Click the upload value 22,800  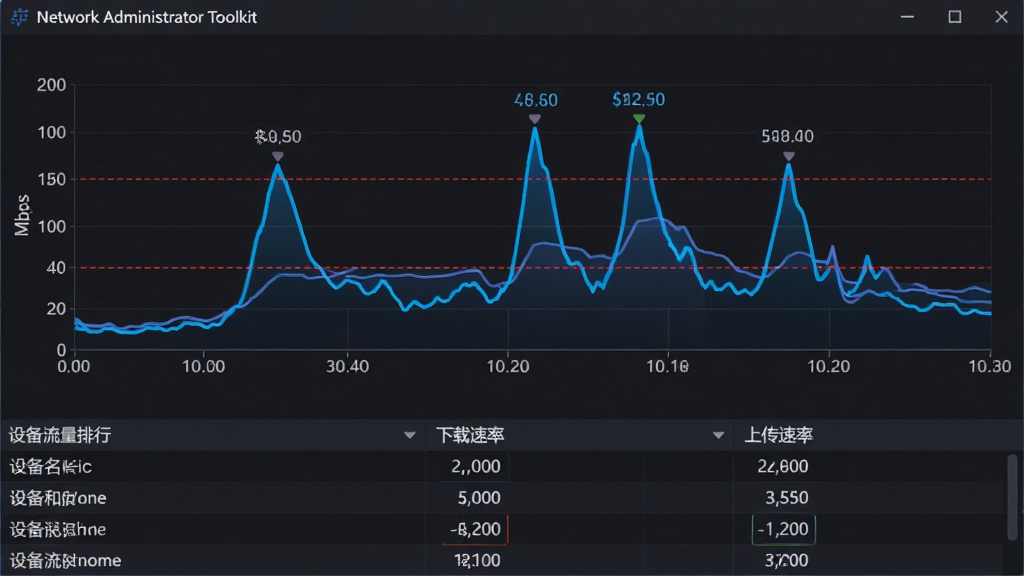tap(782, 466)
